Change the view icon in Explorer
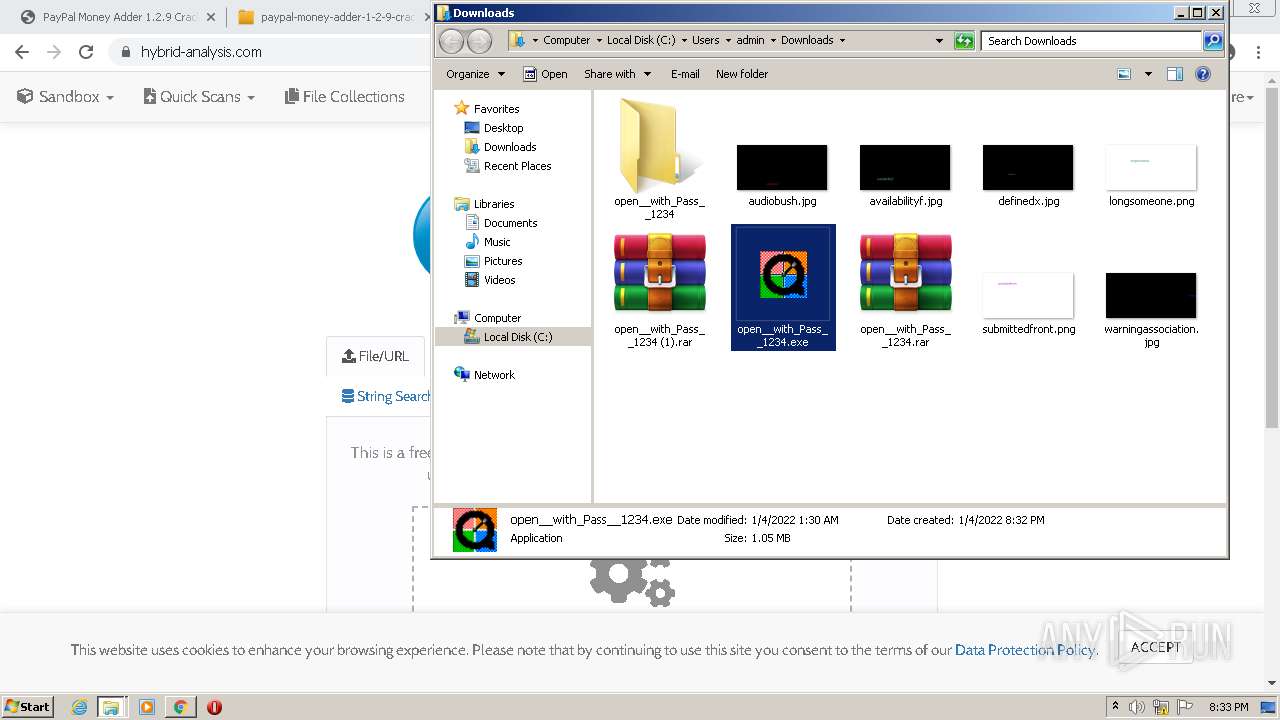Screen dimensions: 1280x720 tap(1125, 74)
